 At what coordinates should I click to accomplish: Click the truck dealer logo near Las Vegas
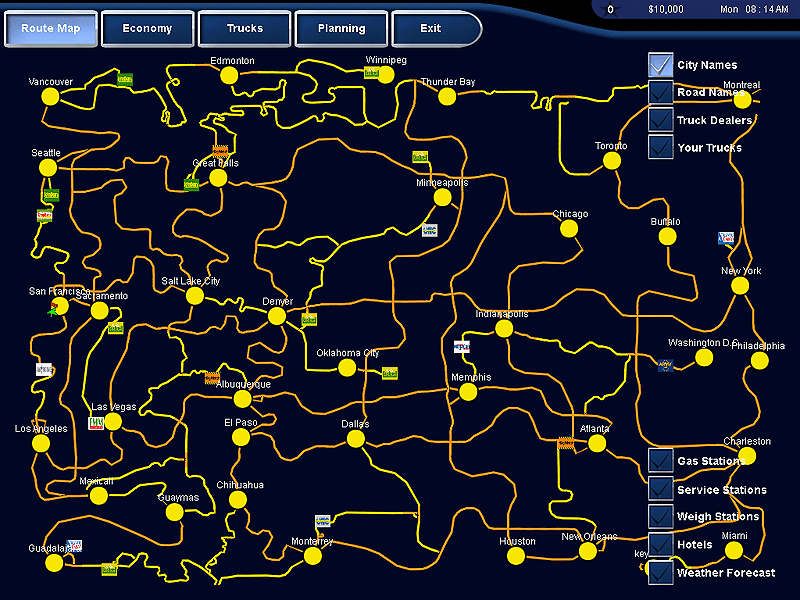tap(96, 423)
